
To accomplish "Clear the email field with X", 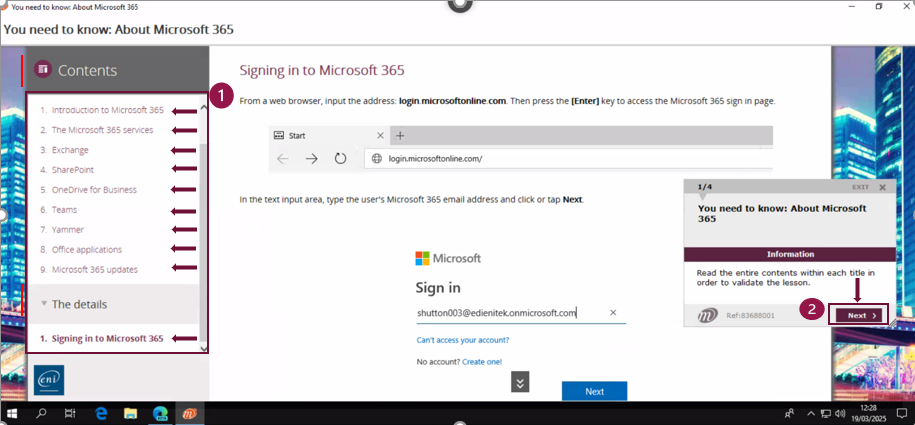I will click(613, 312).
